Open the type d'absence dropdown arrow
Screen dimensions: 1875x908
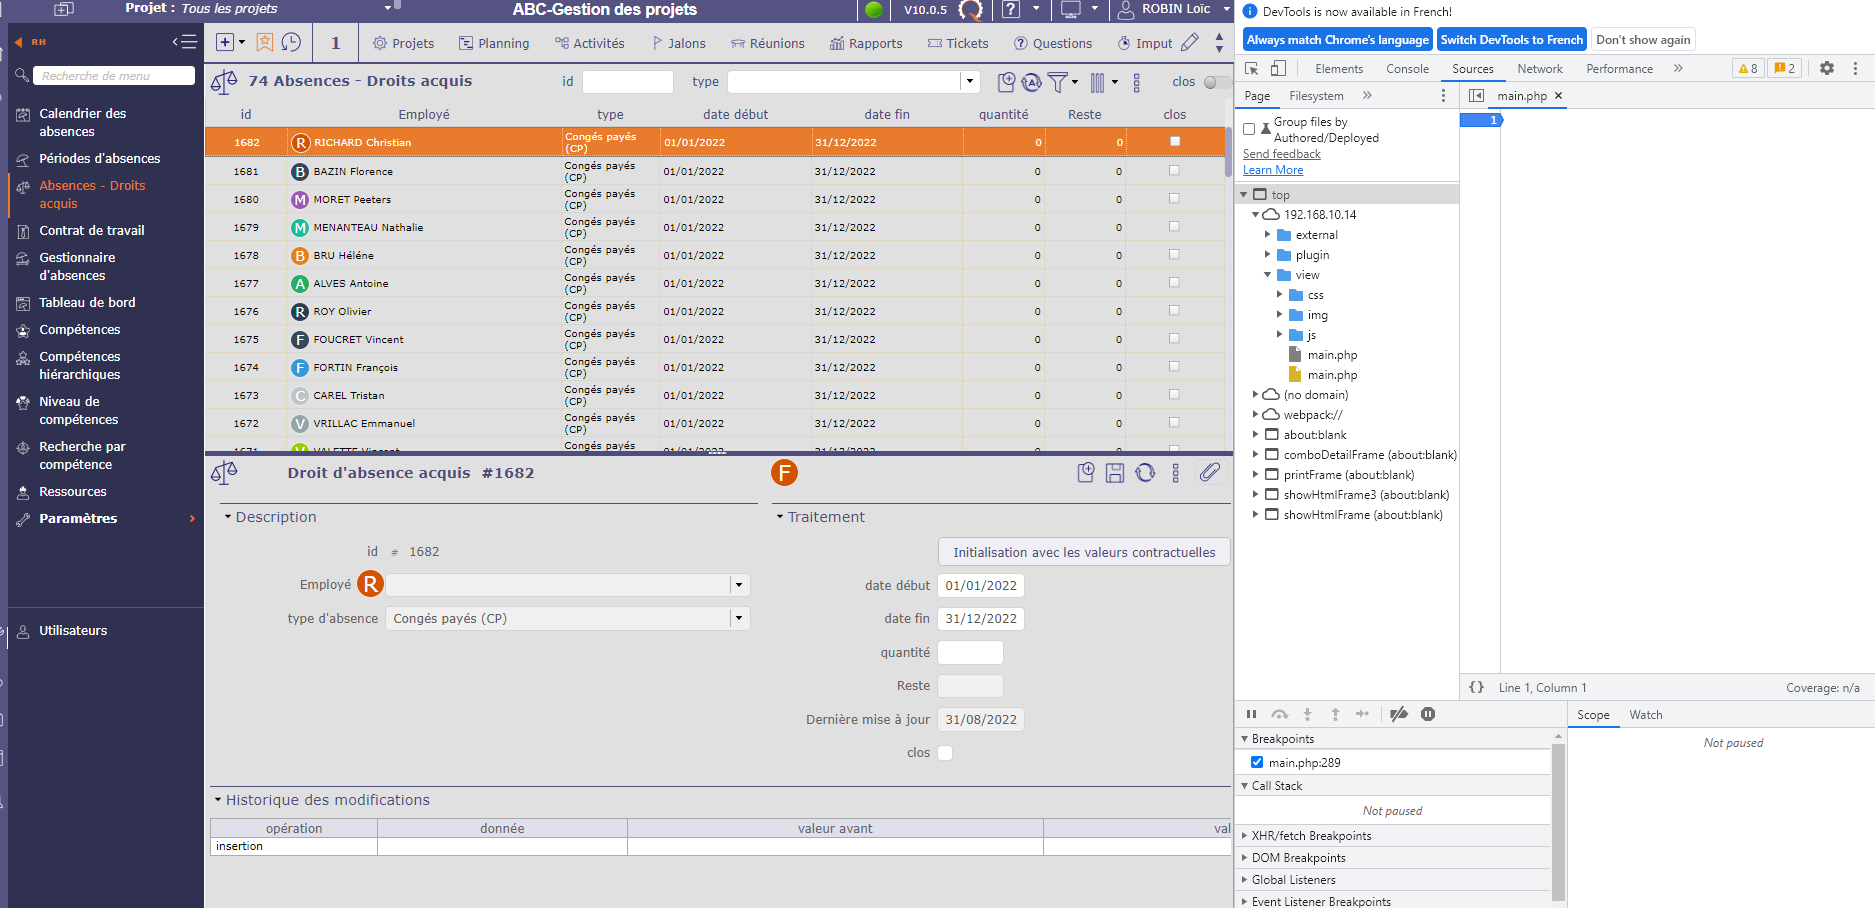pyautogui.click(x=739, y=619)
